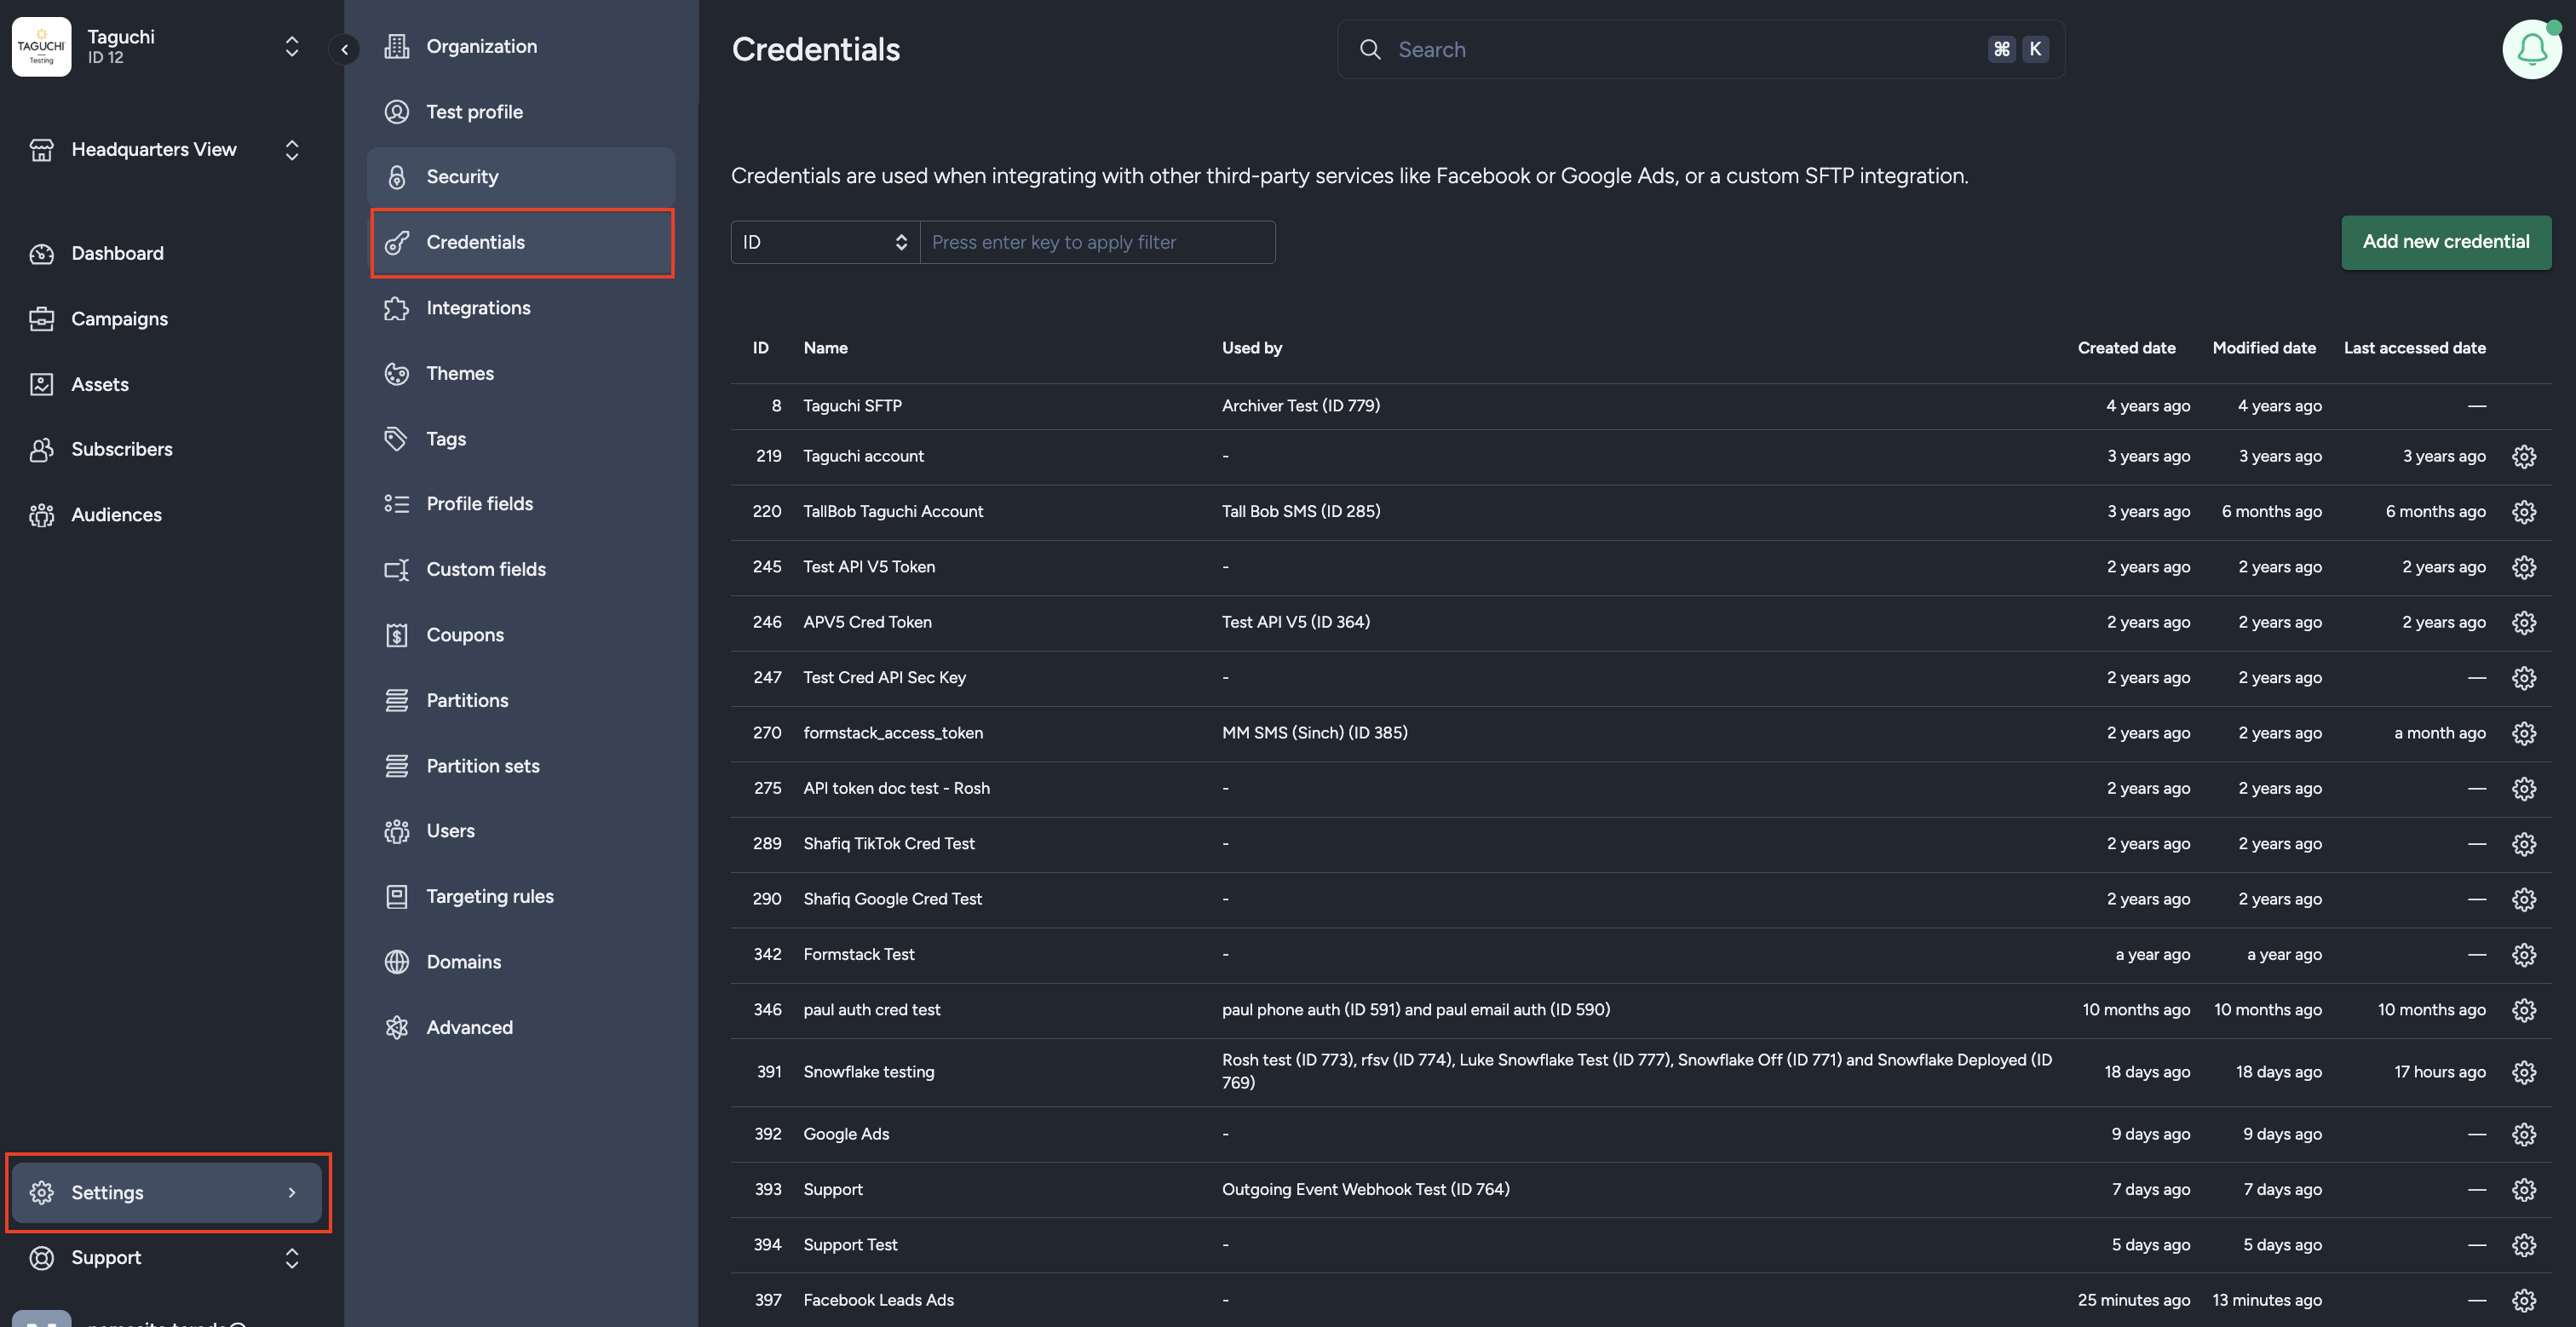Open the organization switcher chevron next to Taguchi

(291, 46)
